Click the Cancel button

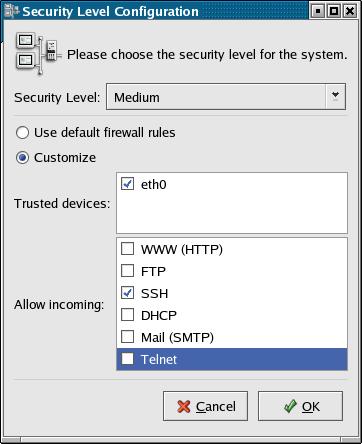(205, 406)
